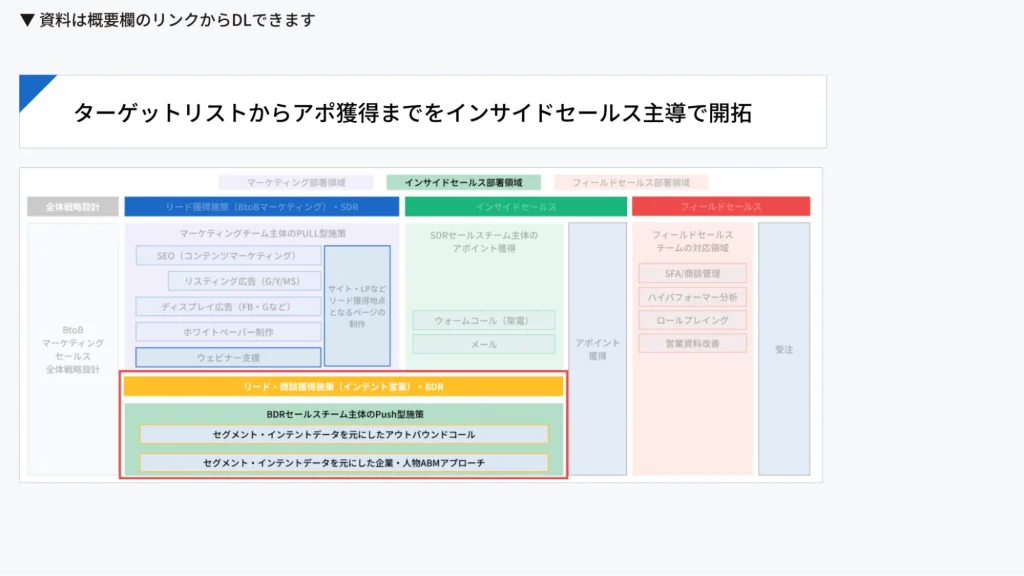Image resolution: width=1024 pixels, height=576 pixels.
Task: Select the インサイドセールス部署領域 legend label
Action: coord(463,183)
